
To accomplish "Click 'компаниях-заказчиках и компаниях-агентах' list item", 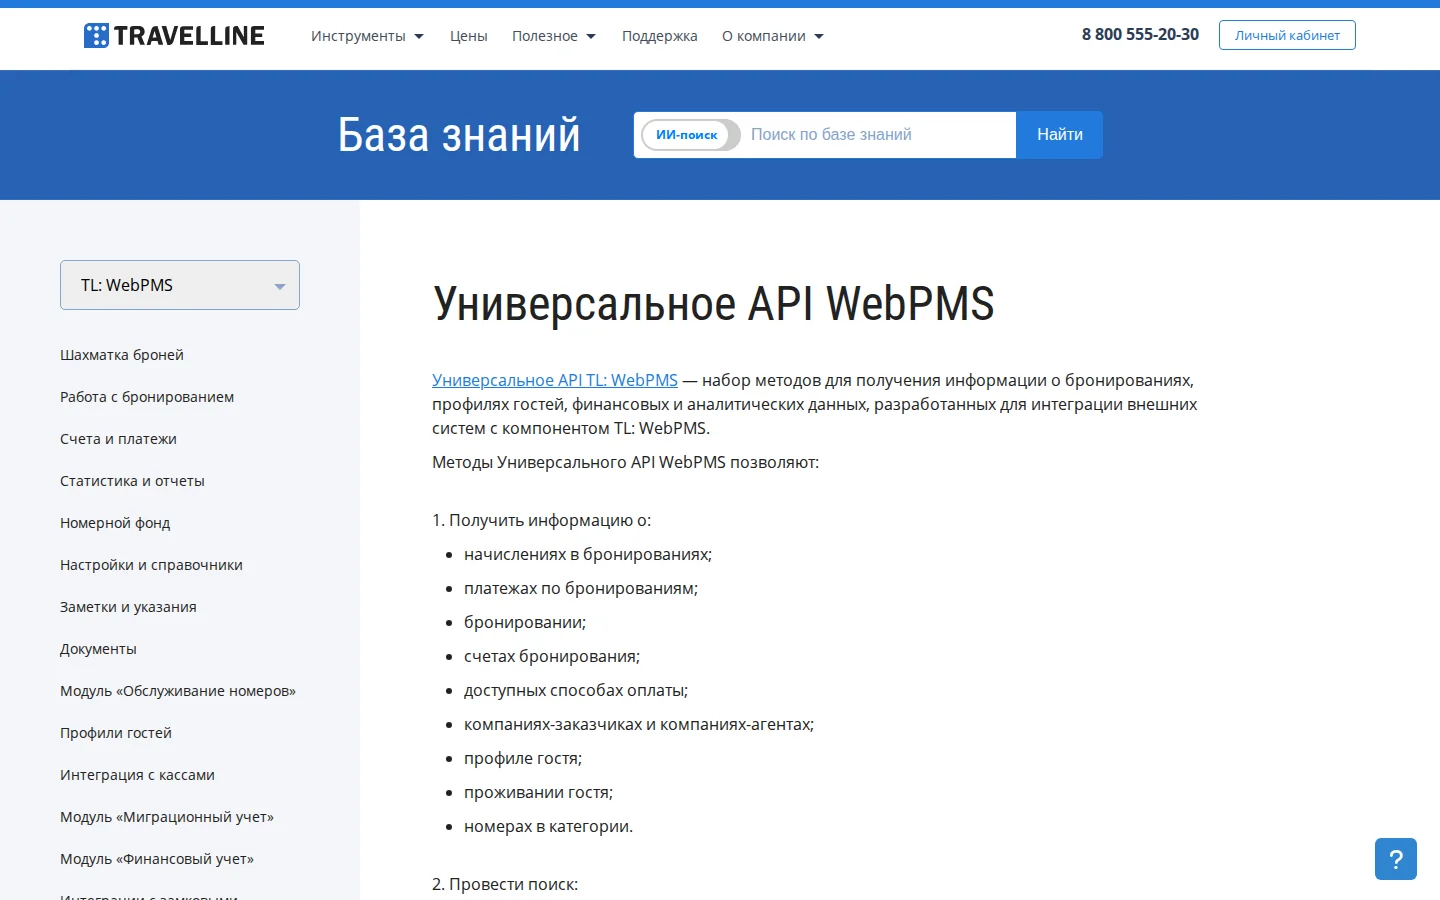I will coord(639,724).
